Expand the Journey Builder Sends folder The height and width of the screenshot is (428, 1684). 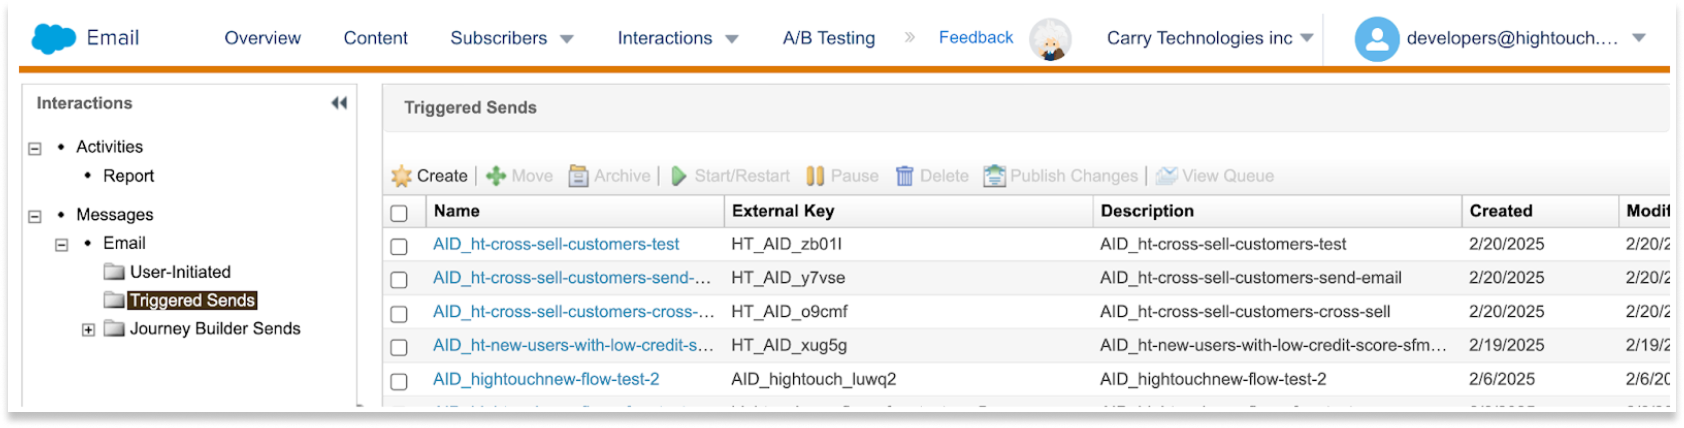[88, 330]
